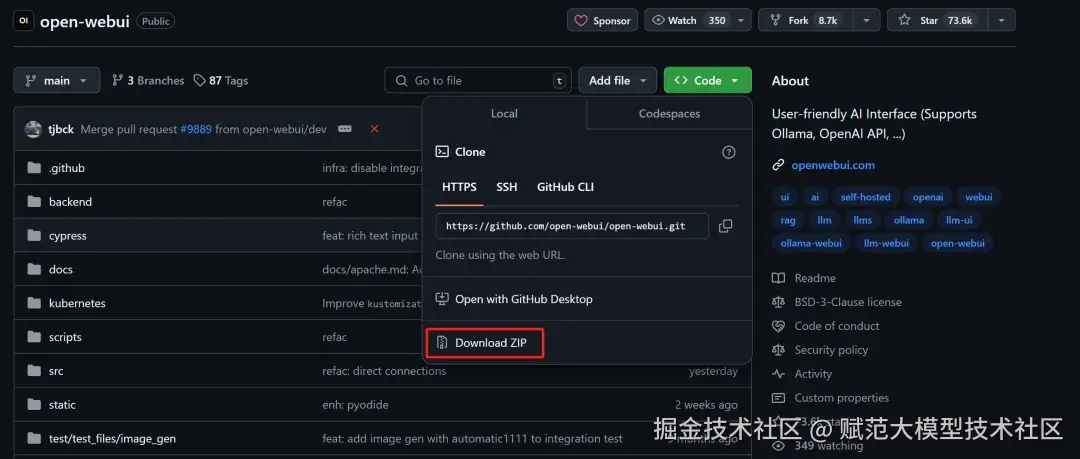Screen dimensions: 1080x459
Task: Click Download ZIP
Action: tap(486, 343)
